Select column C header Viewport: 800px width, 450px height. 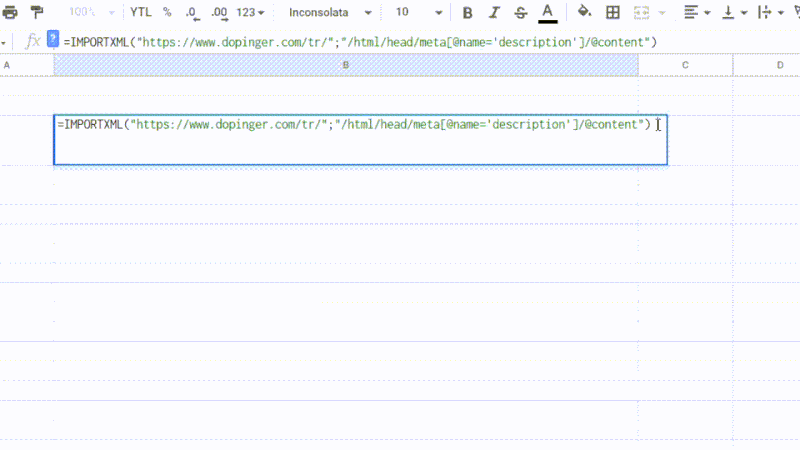pos(685,65)
